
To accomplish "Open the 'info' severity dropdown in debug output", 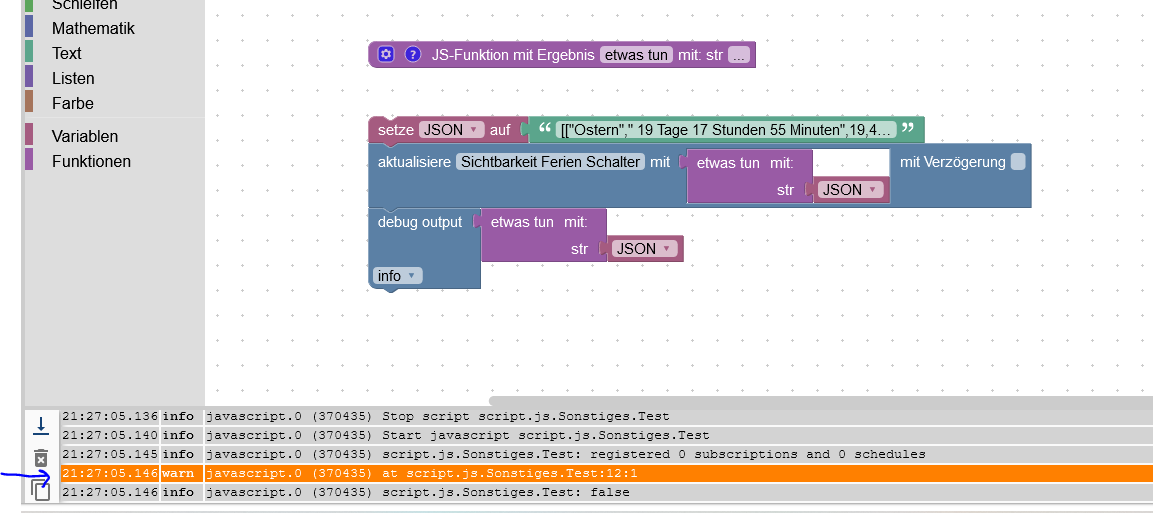I will point(398,276).
